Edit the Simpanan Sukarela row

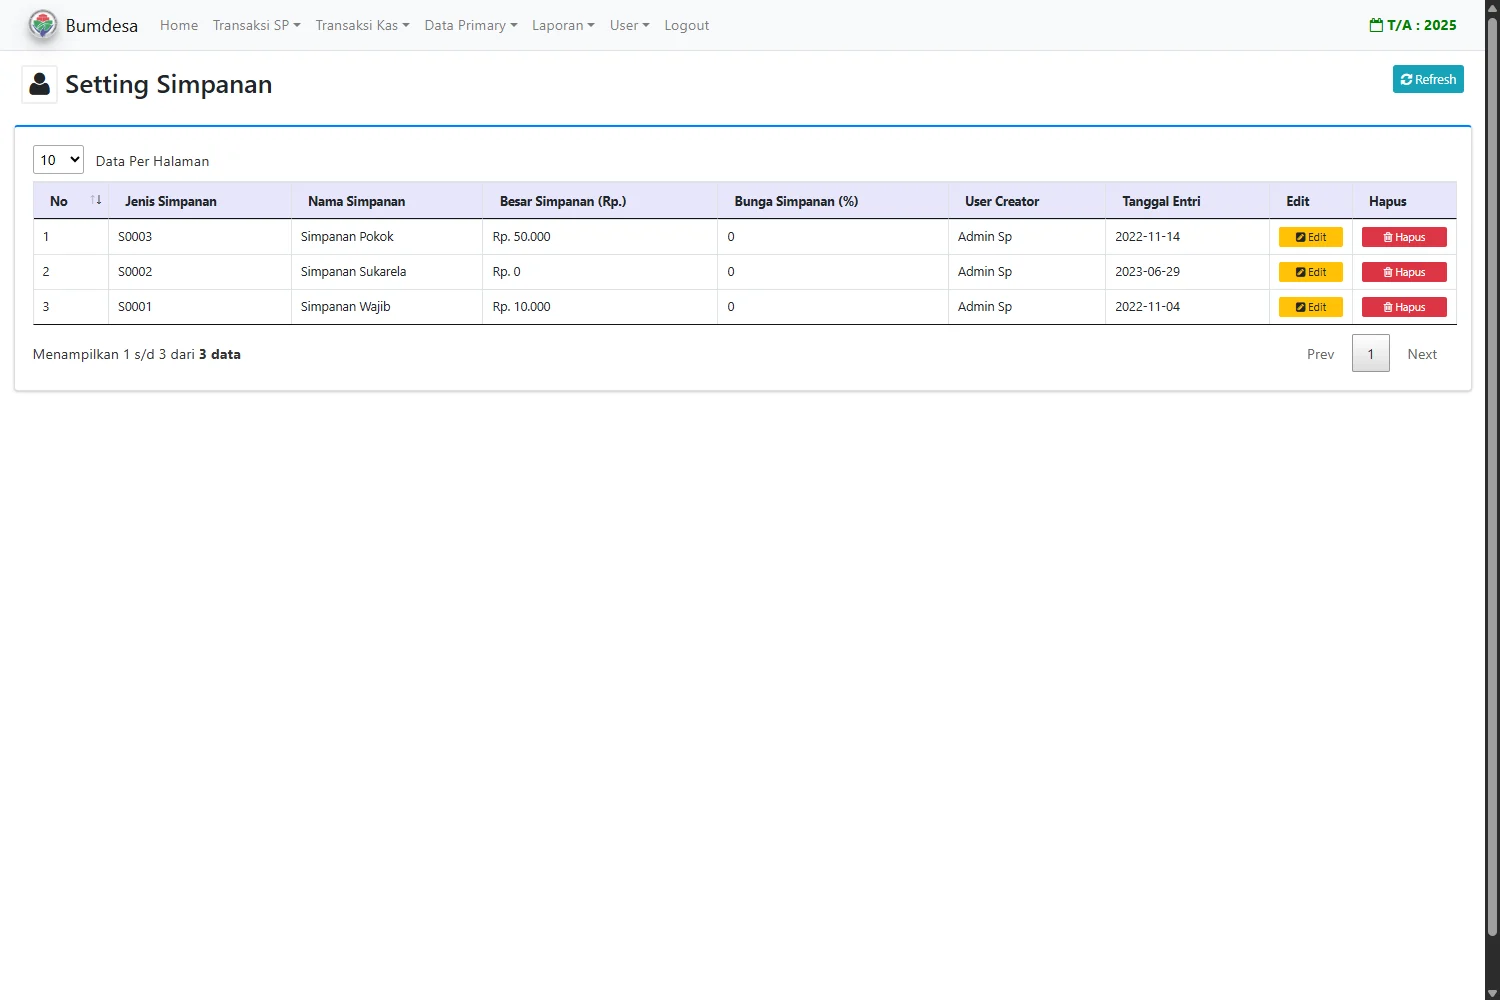(x=1310, y=272)
